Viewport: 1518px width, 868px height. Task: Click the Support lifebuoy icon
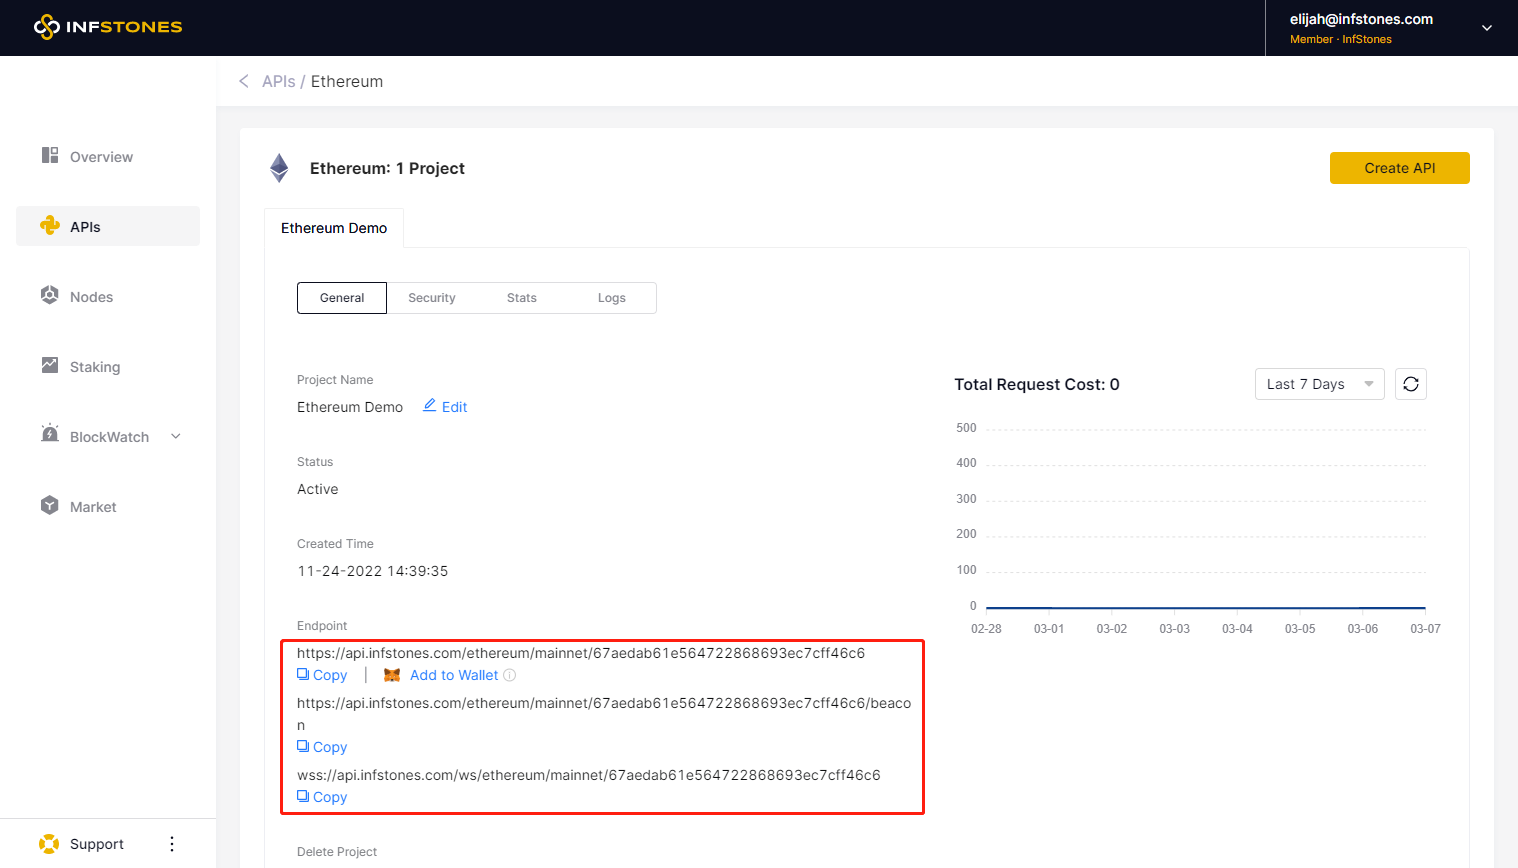tap(49, 844)
